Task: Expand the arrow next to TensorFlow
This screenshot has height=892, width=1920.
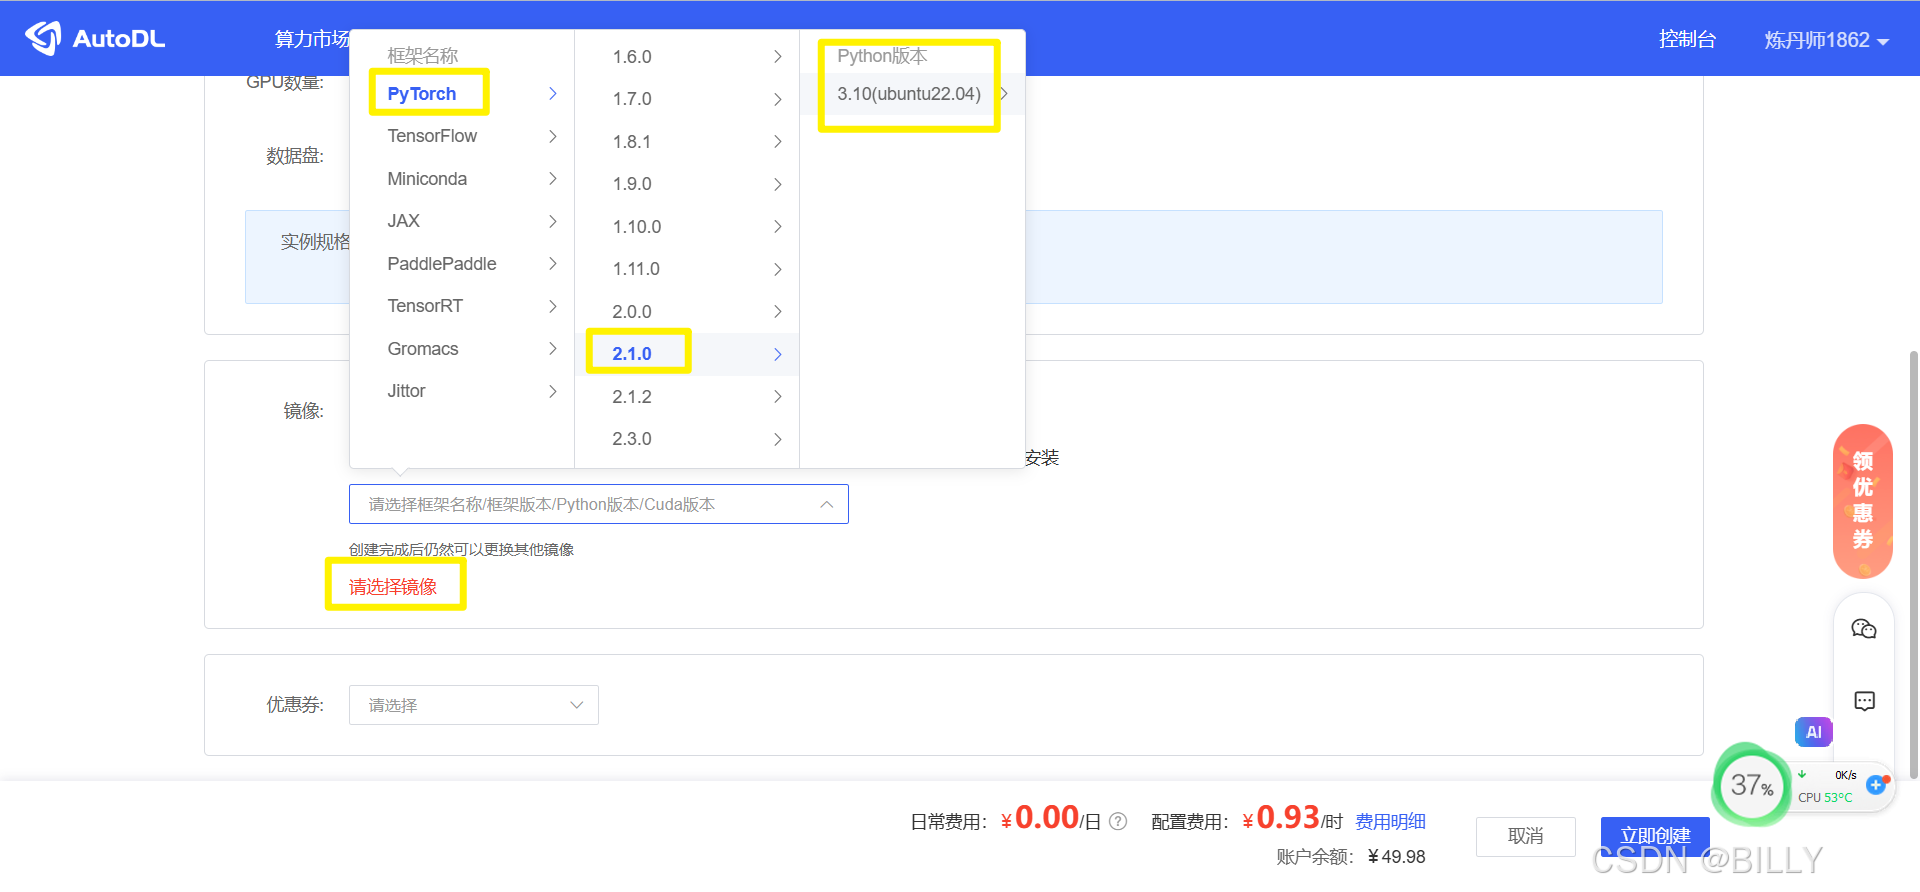Action: pyautogui.click(x=553, y=136)
